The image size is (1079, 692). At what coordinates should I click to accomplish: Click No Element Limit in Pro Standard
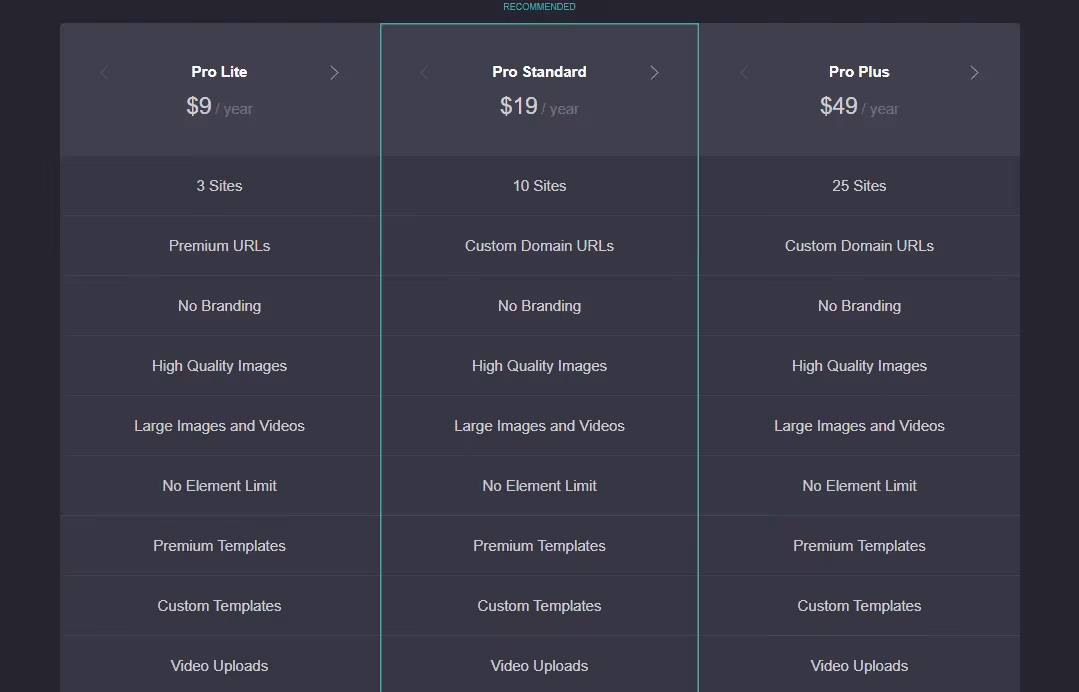pyautogui.click(x=540, y=486)
